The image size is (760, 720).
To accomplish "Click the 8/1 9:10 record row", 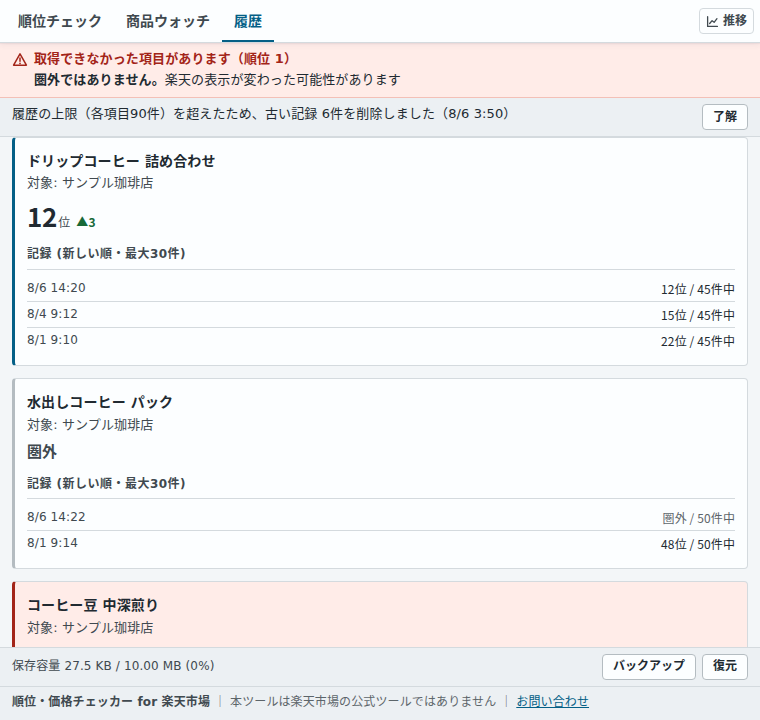I will (x=381, y=340).
